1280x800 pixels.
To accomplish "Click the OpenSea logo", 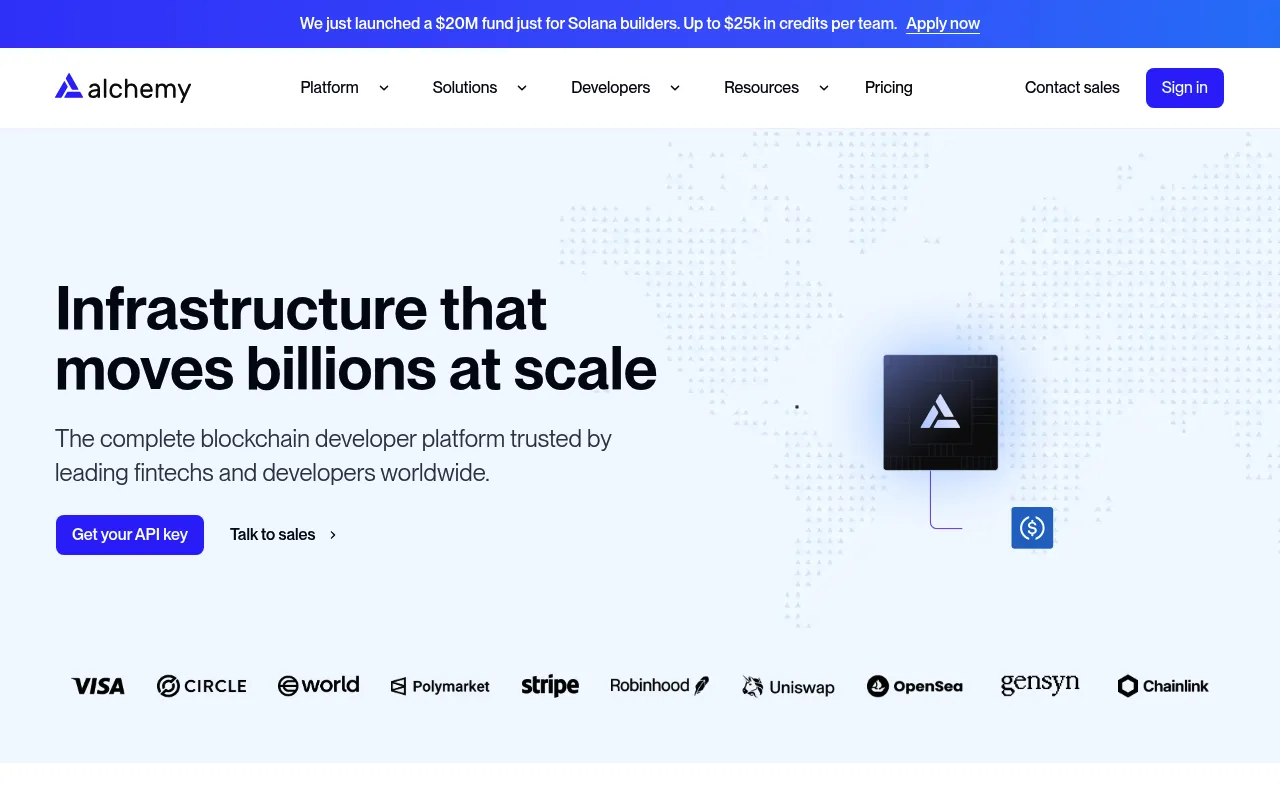I will pyautogui.click(x=915, y=686).
